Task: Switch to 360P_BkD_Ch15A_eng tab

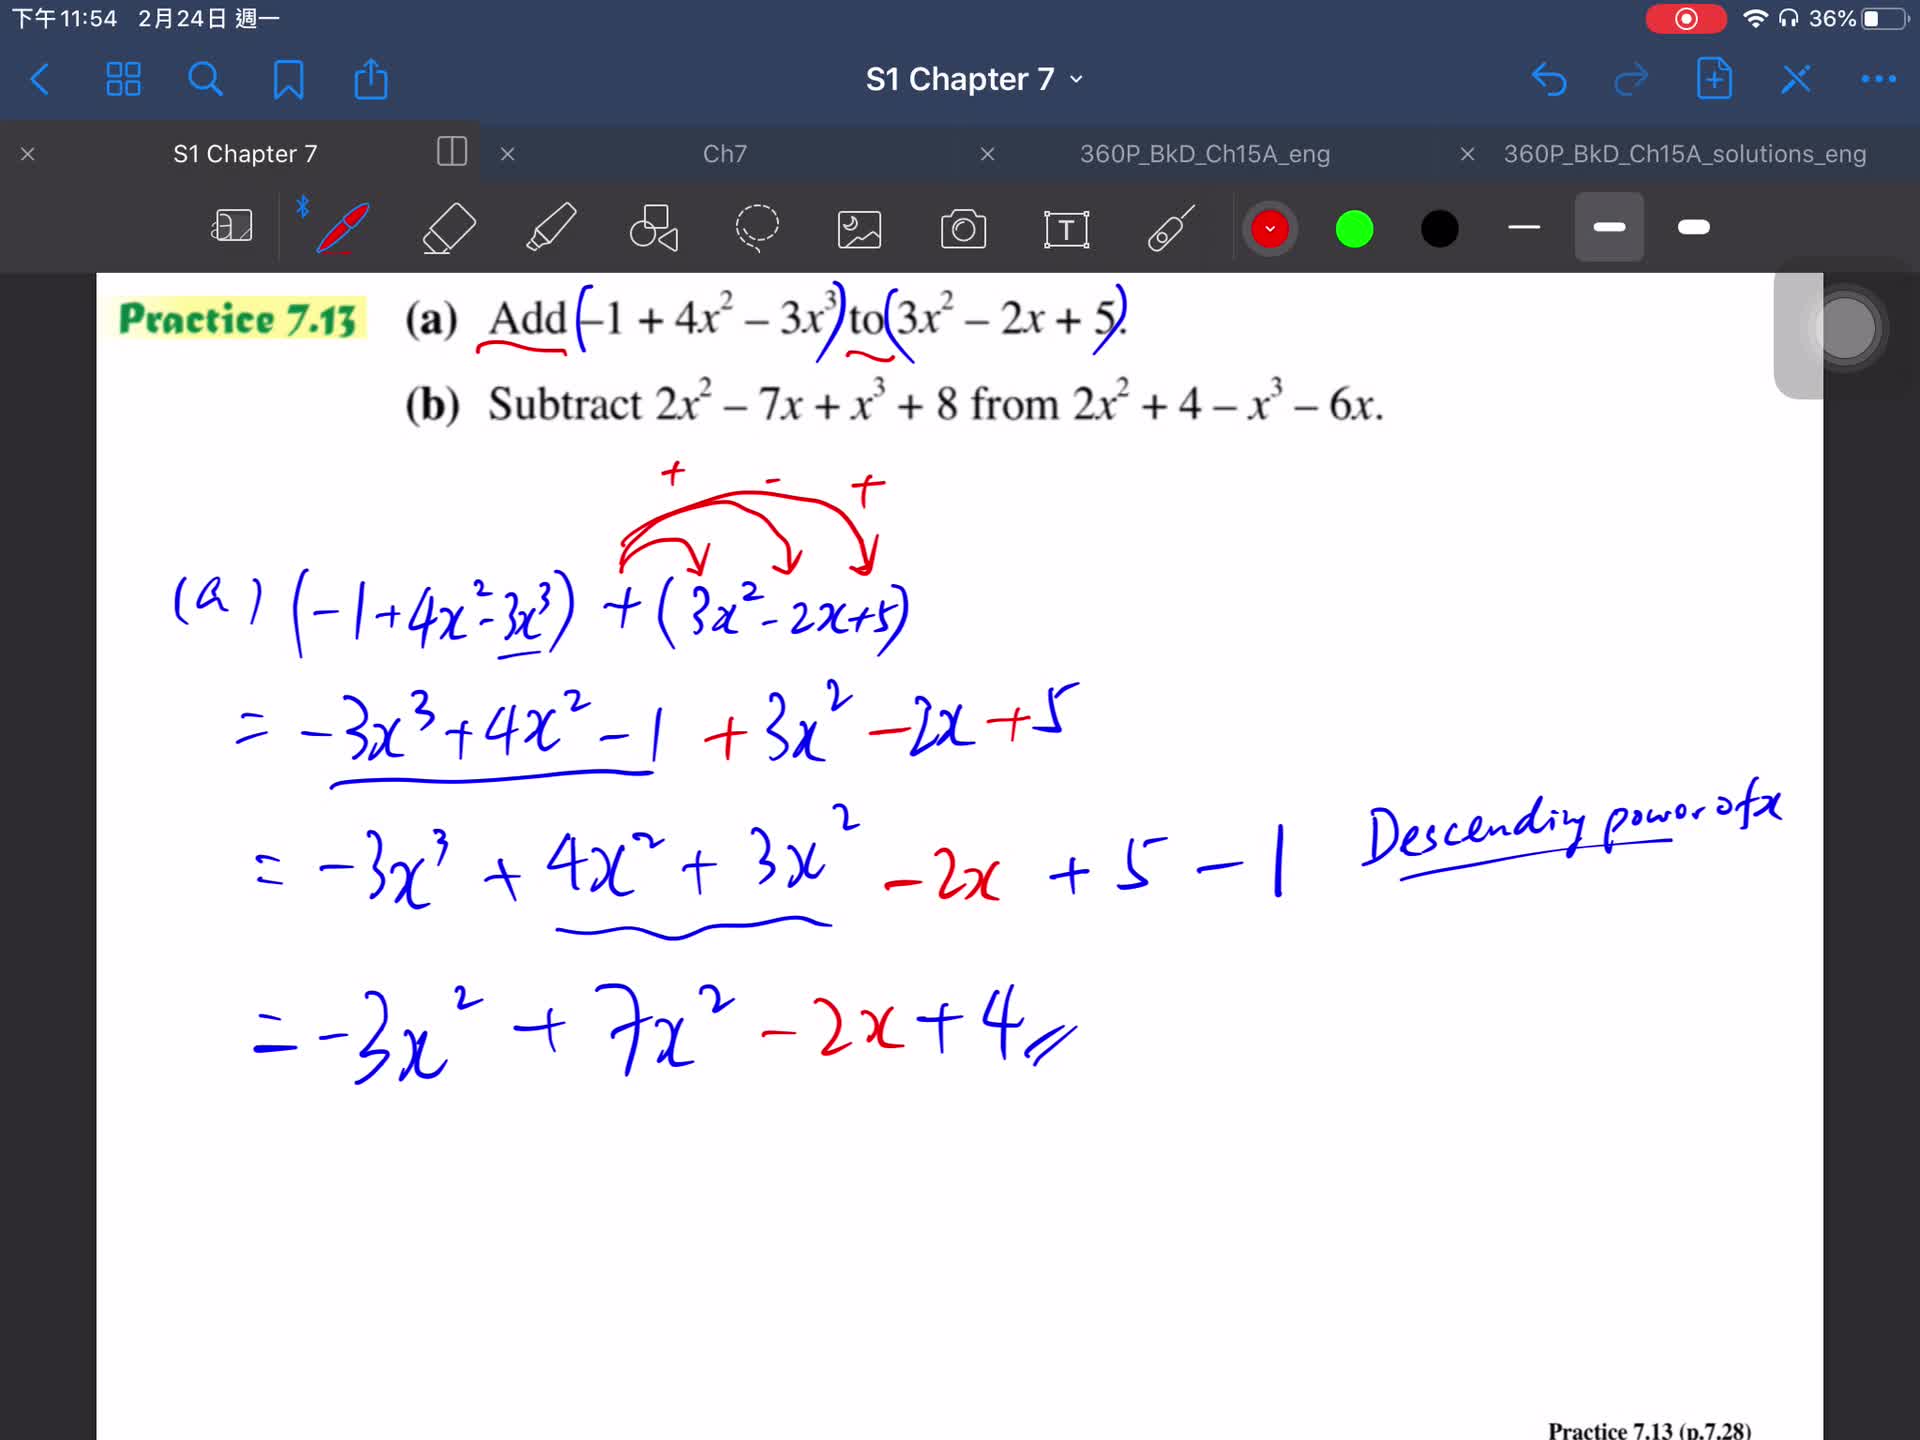Action: [1204, 154]
